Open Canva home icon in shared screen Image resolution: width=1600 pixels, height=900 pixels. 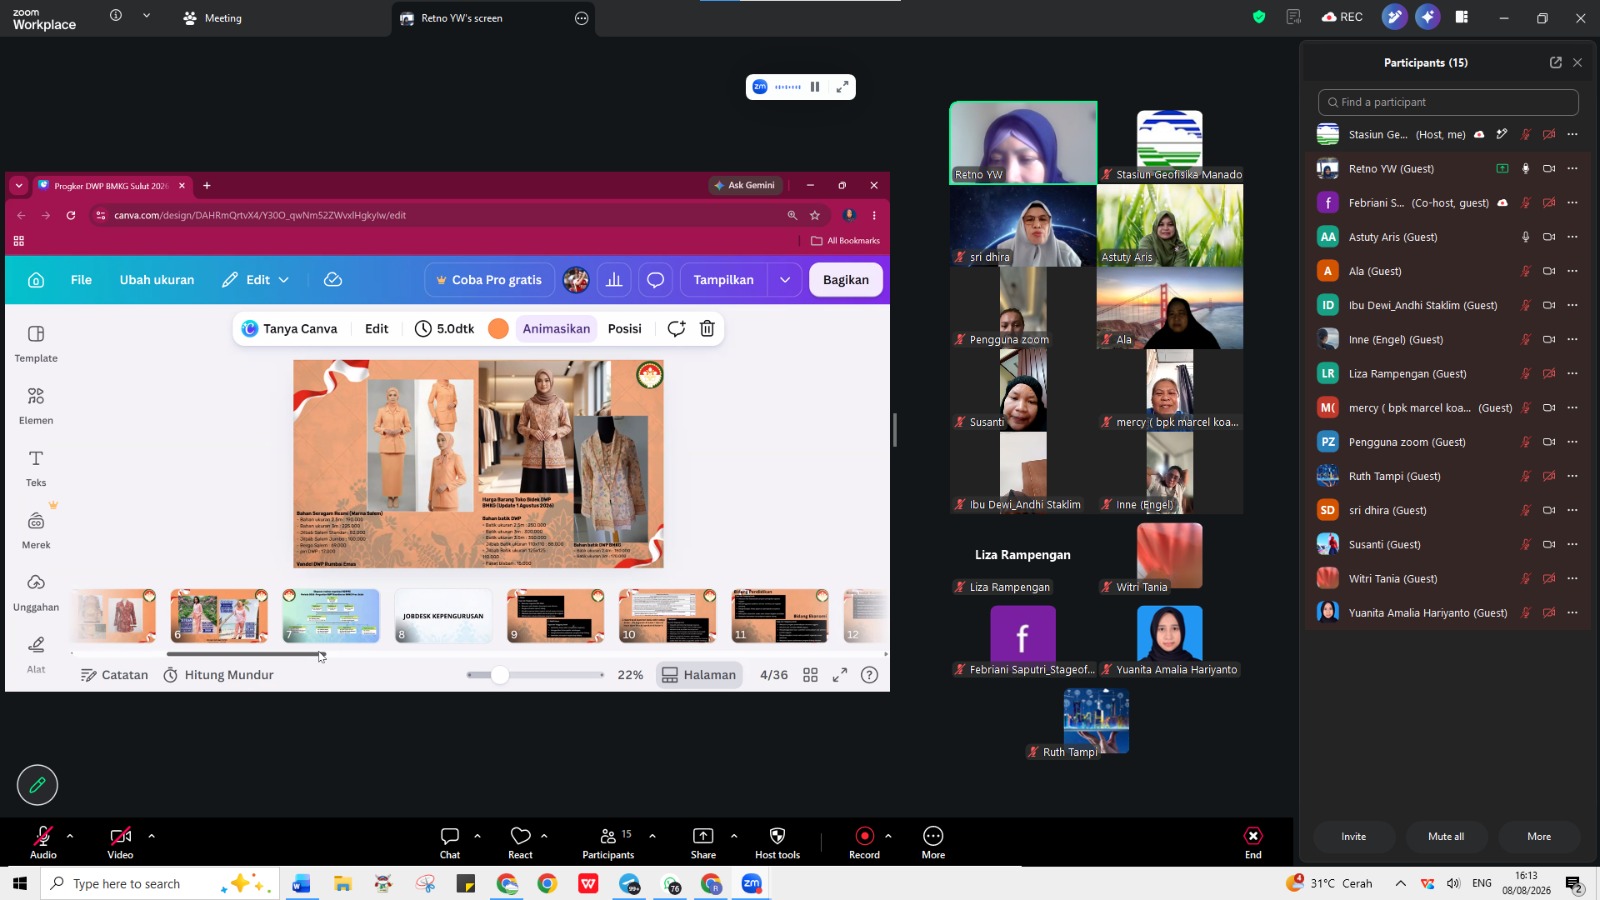36,280
